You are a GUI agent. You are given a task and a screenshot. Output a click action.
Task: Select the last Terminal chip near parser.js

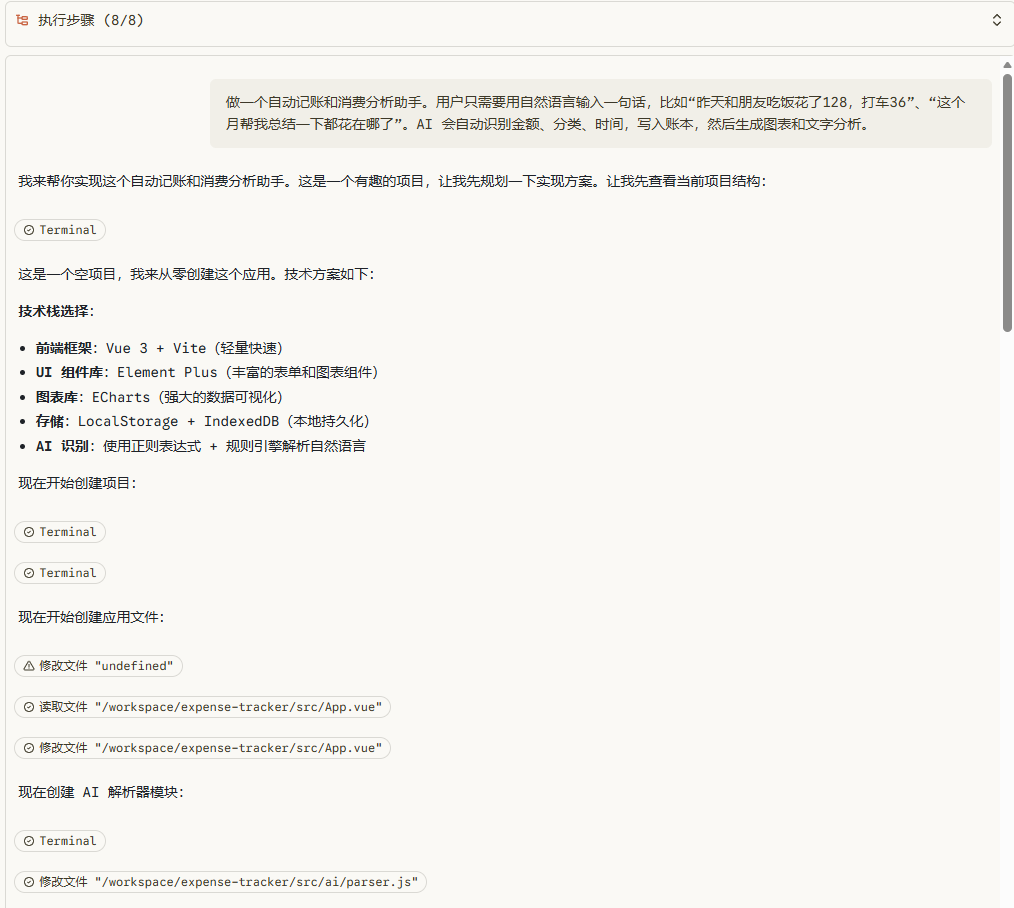60,841
